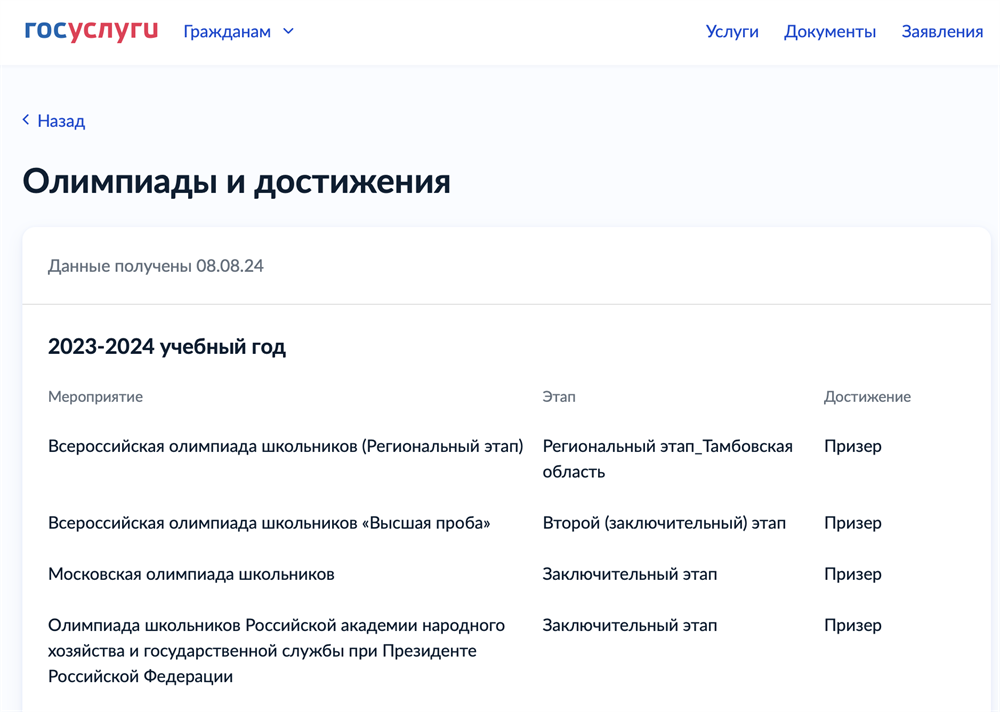Image resolution: width=1000 pixels, height=712 pixels.
Task: Click the Мероприятие column header
Action: click(x=96, y=397)
